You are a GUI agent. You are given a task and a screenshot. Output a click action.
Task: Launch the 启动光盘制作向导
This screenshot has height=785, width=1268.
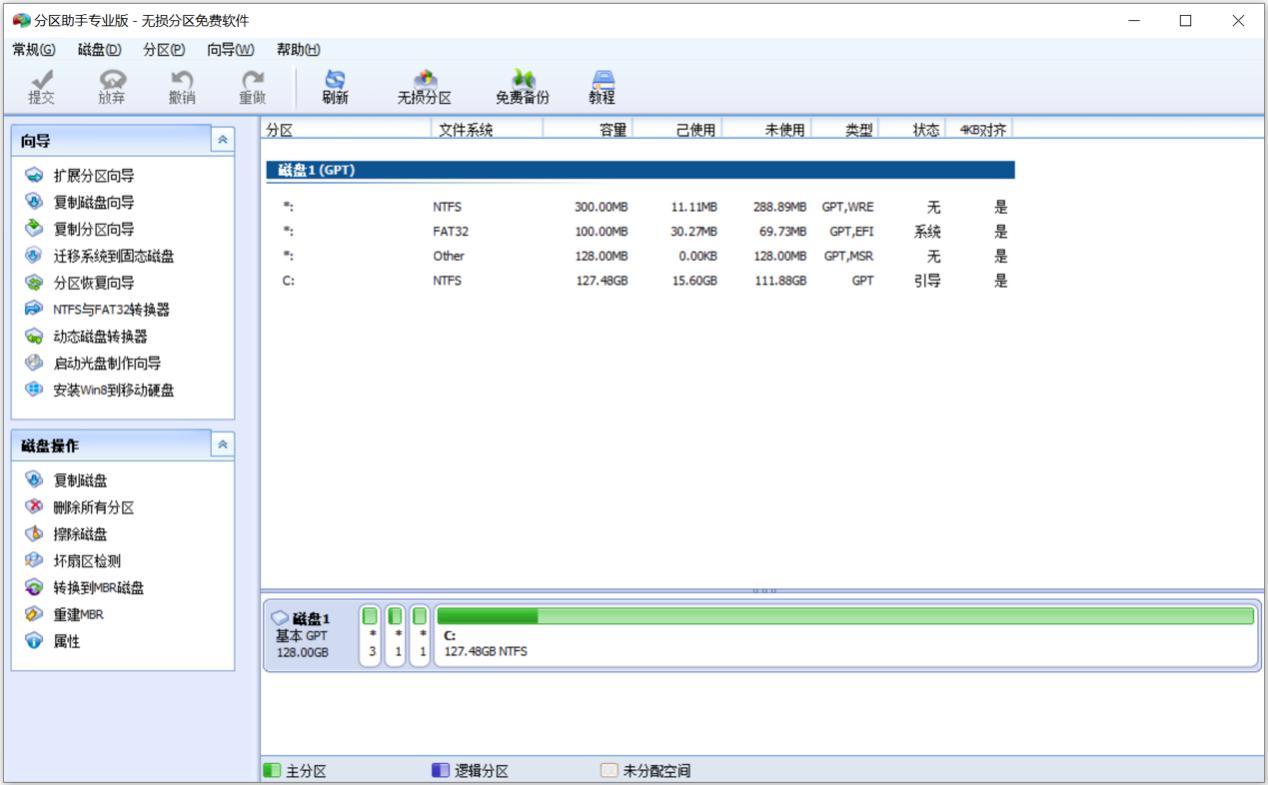pyautogui.click(x=94, y=363)
